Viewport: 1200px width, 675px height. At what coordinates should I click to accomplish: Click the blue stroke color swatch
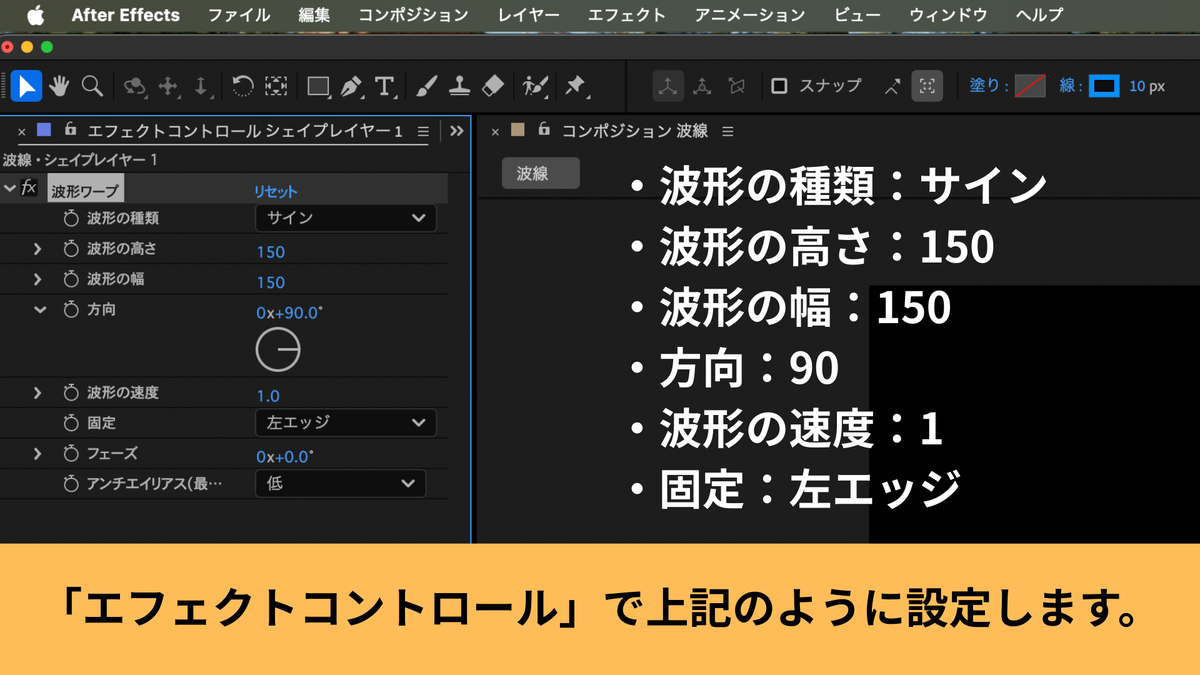point(1104,86)
